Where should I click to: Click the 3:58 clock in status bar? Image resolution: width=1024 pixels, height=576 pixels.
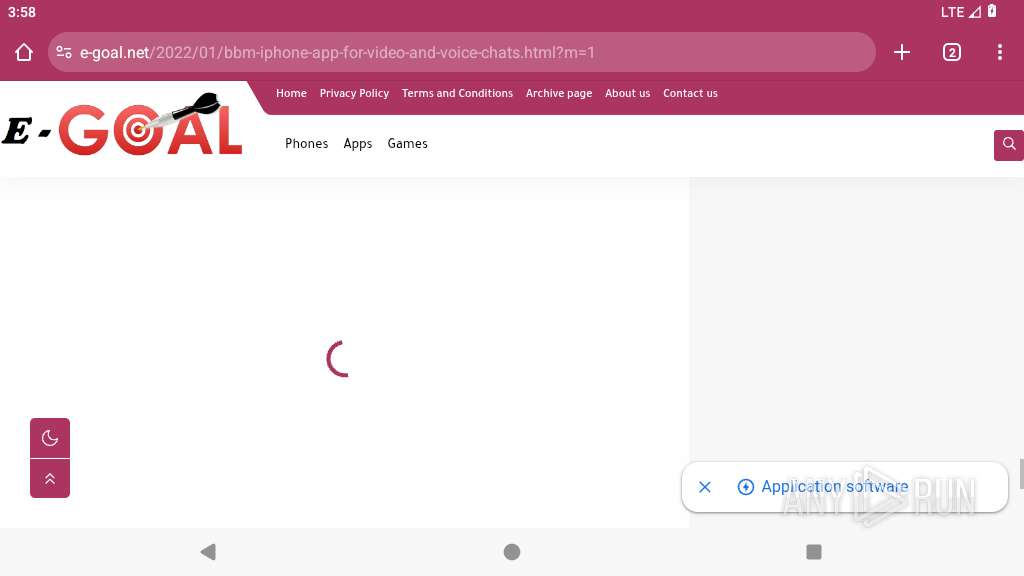[x=22, y=12]
